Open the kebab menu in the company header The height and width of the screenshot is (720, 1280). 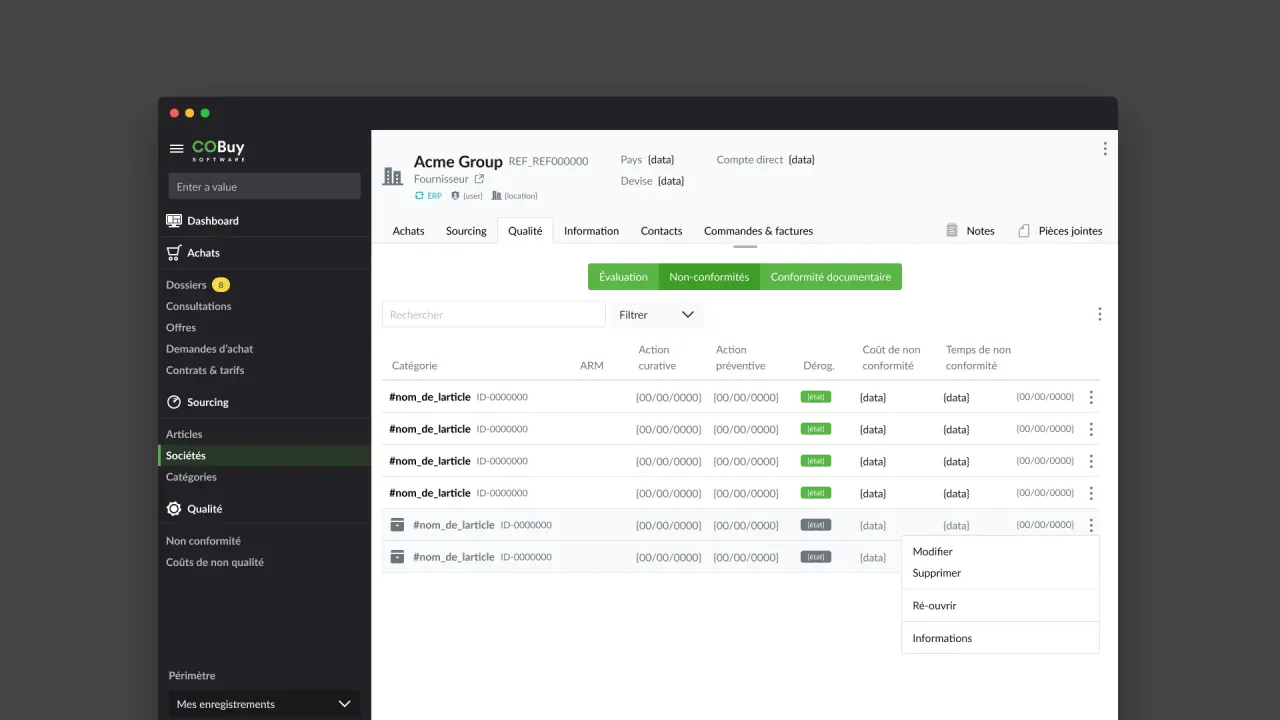(1104, 149)
